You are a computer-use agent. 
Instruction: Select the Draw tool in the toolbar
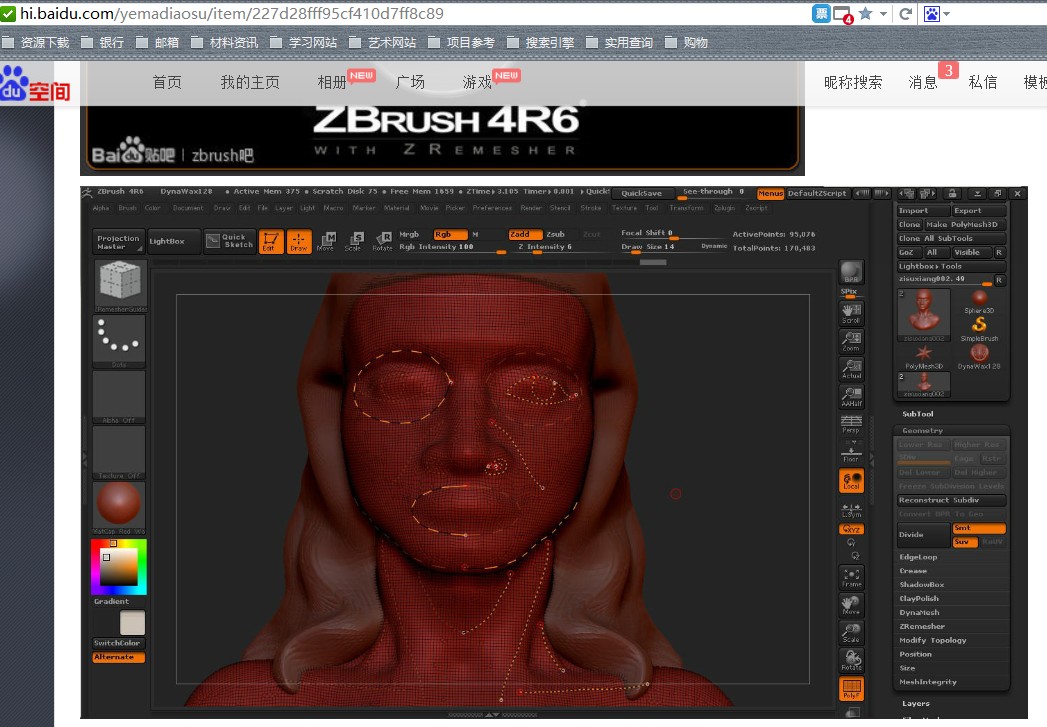[297, 241]
